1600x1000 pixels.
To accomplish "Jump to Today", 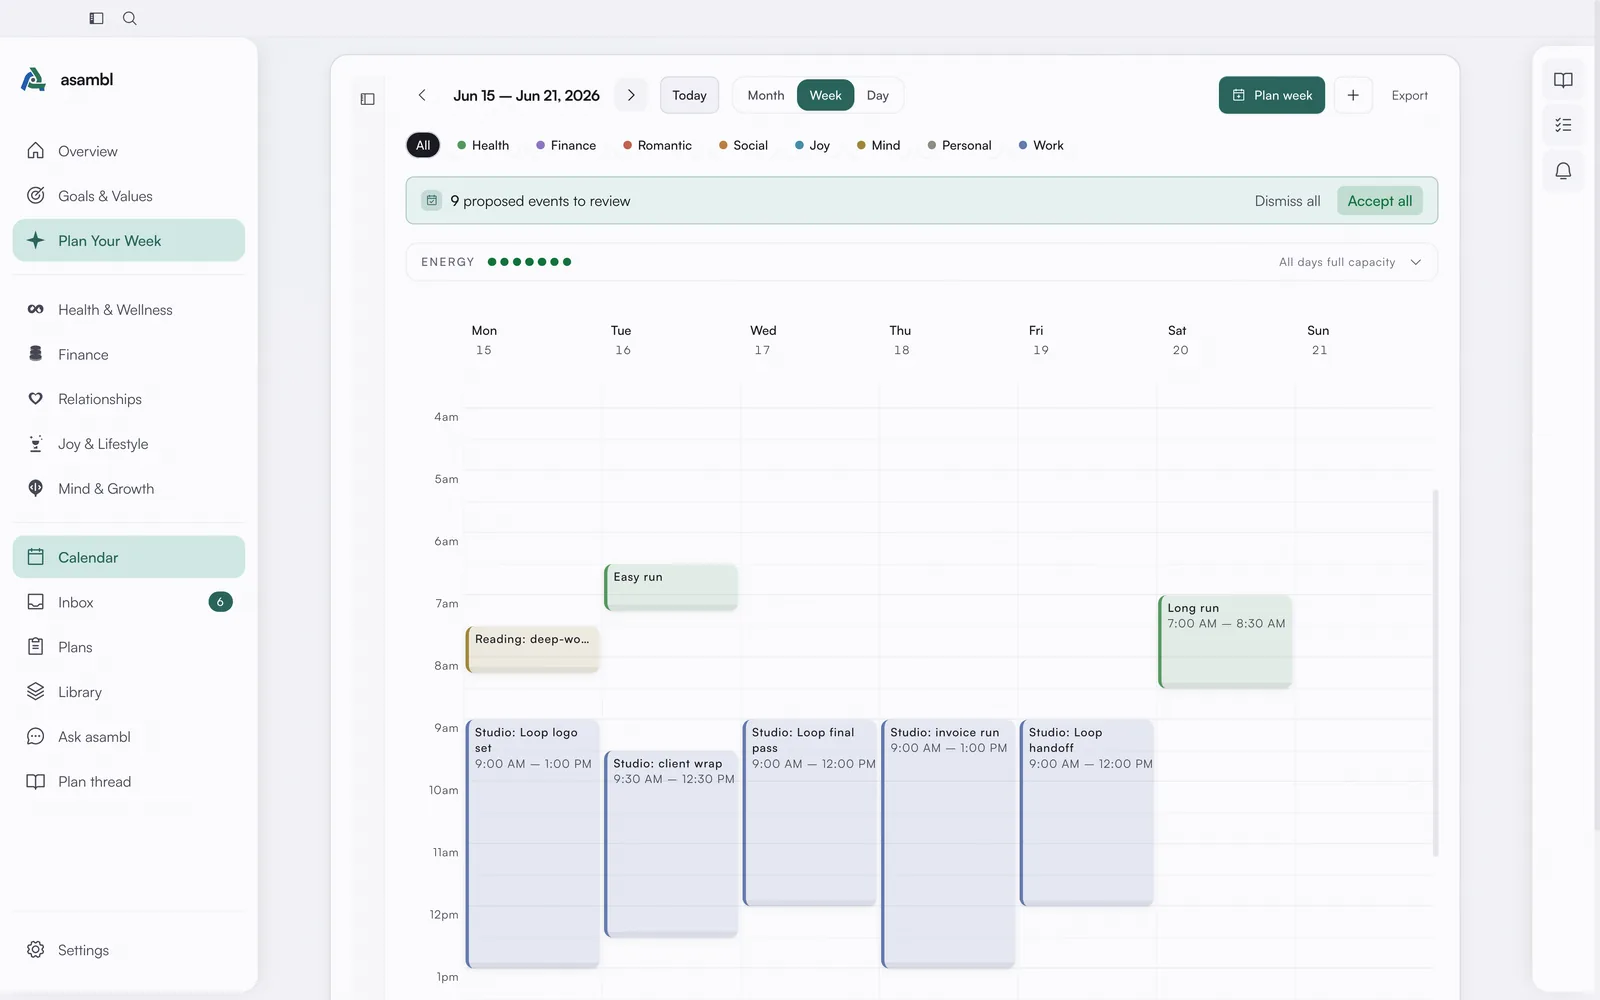I will point(689,95).
